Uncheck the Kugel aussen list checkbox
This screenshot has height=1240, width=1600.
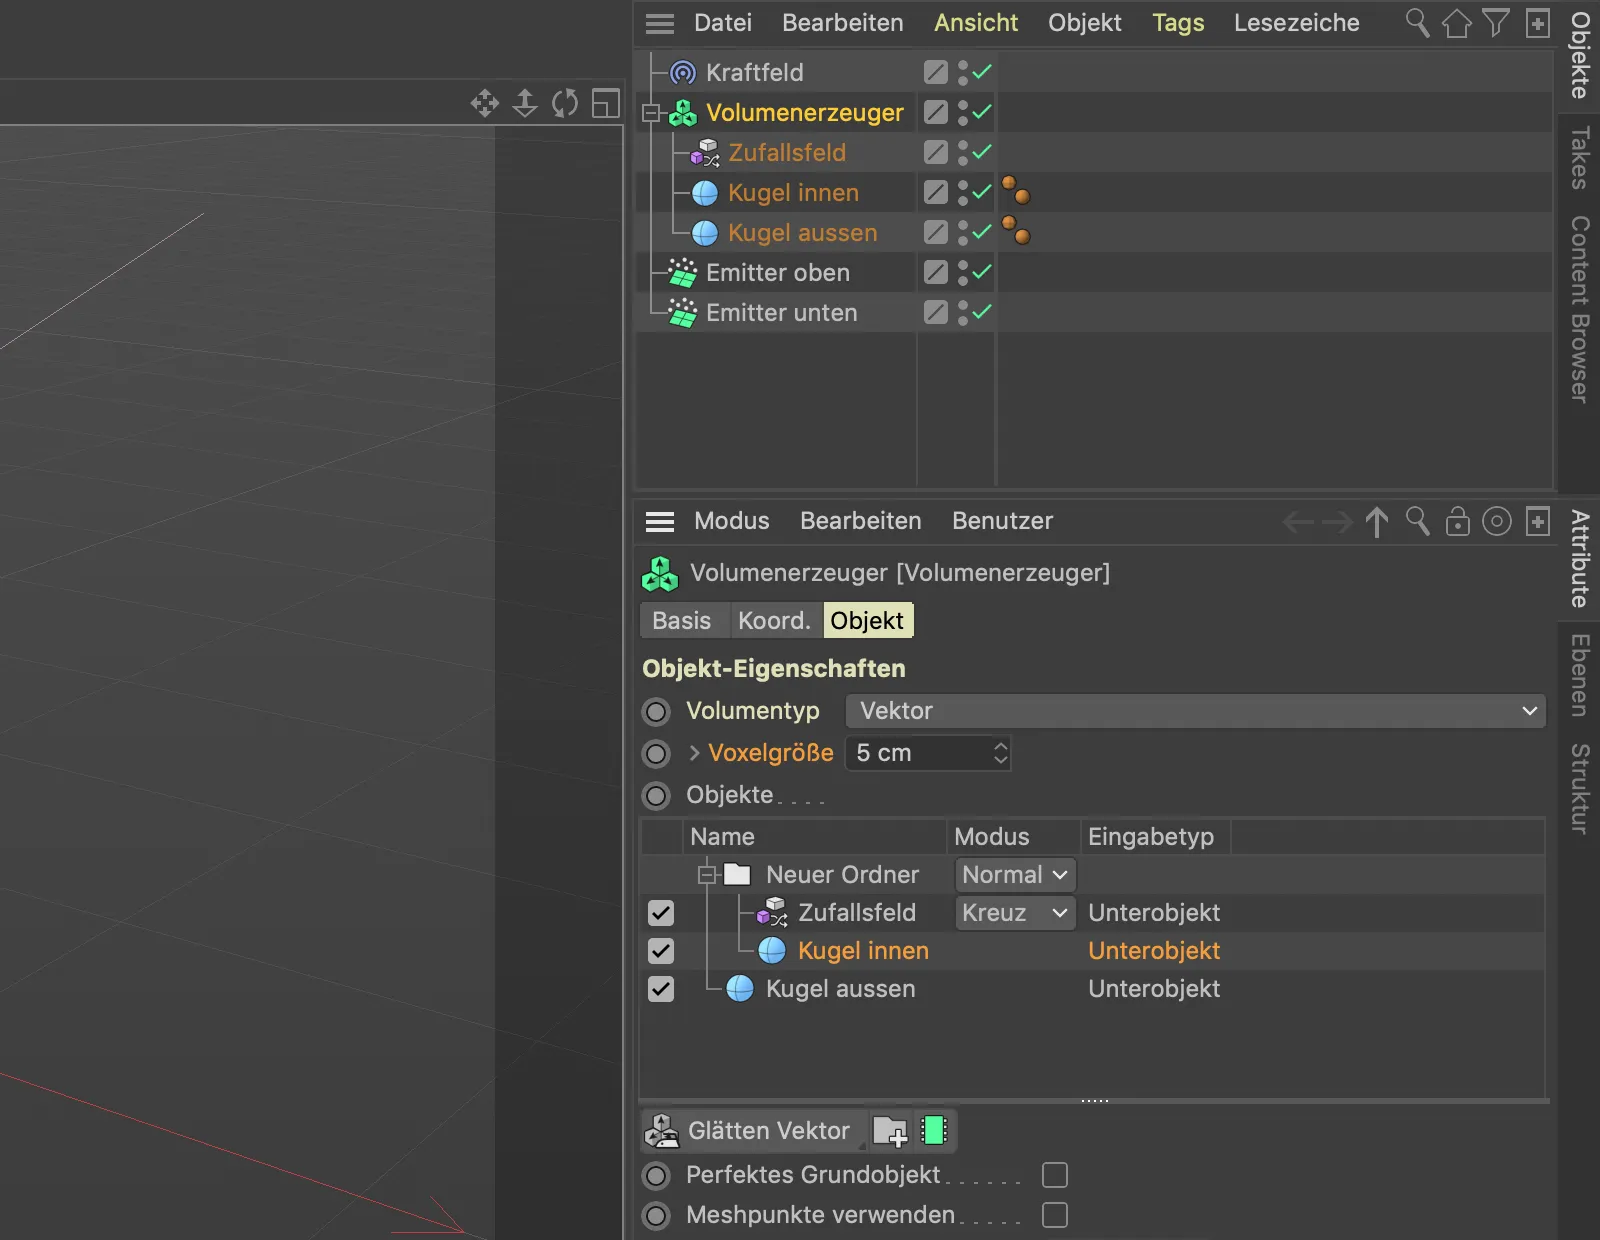click(661, 989)
